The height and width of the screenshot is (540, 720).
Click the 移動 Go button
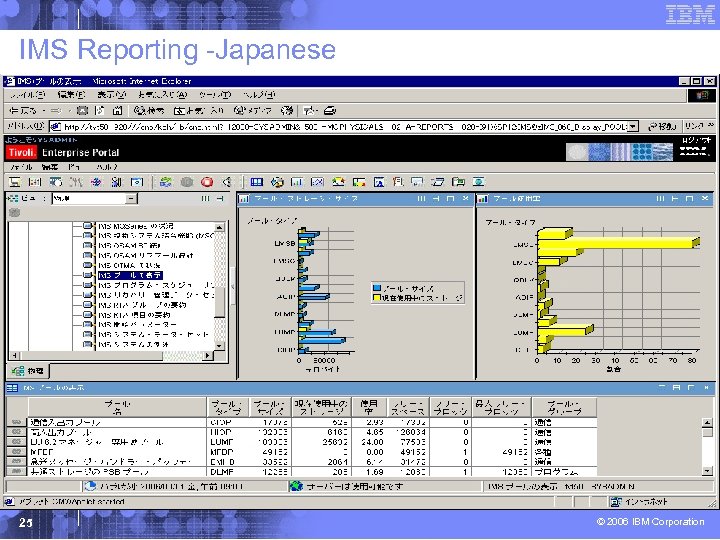pyautogui.click(x=661, y=126)
